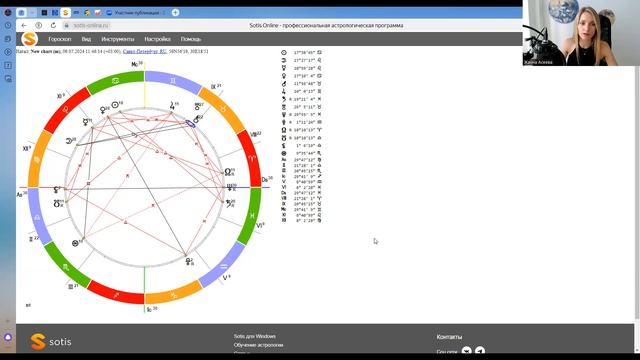The image size is (640, 360).
Task: Open the Sotis для Windows footer link
Action: click(x=254, y=336)
